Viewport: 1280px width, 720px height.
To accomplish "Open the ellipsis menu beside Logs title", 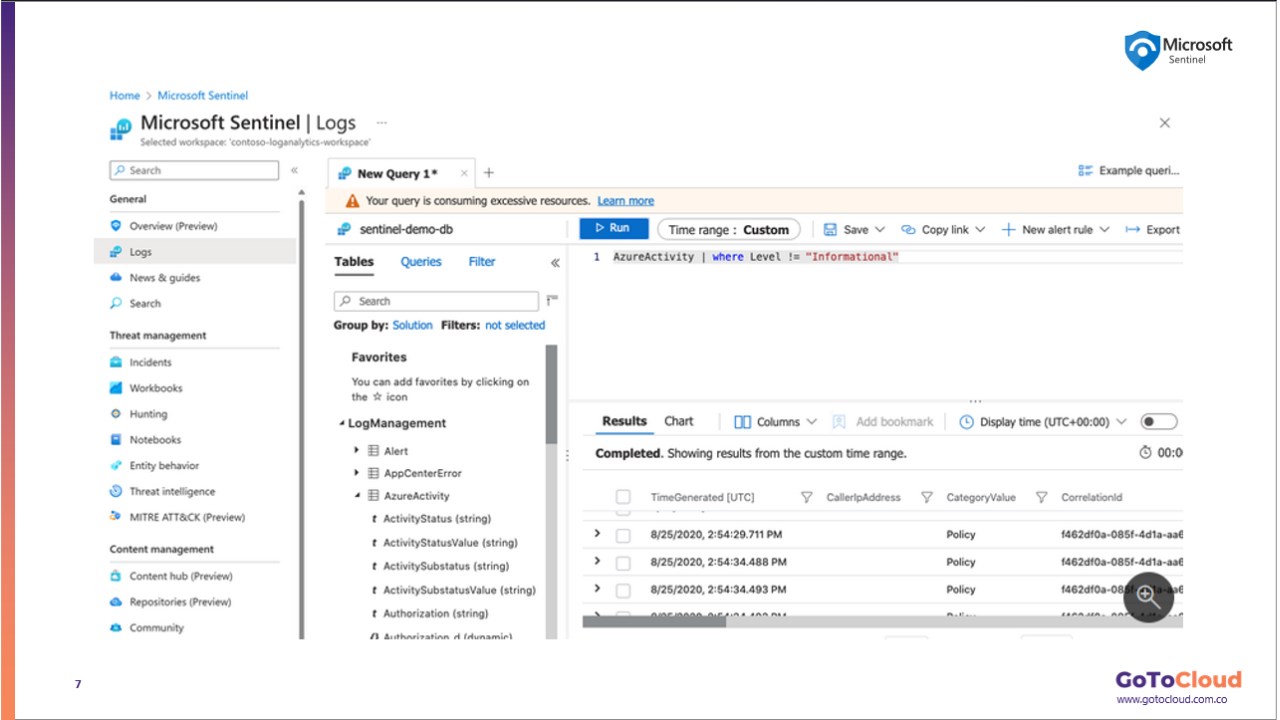I will (x=381, y=122).
